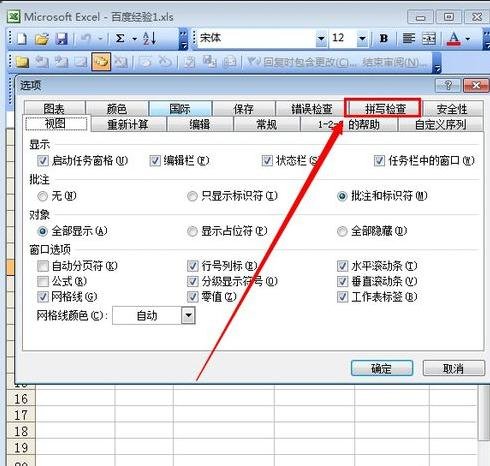Image resolution: width=490 pixels, height=466 pixels.
Task: Select the 视图 tab
Action: point(55,123)
